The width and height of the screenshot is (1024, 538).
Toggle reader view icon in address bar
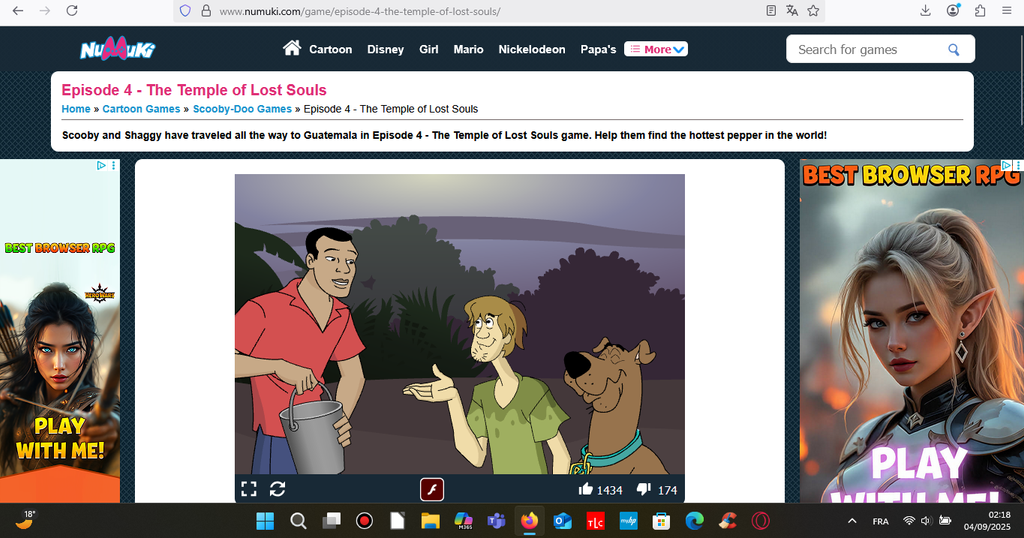coord(771,10)
